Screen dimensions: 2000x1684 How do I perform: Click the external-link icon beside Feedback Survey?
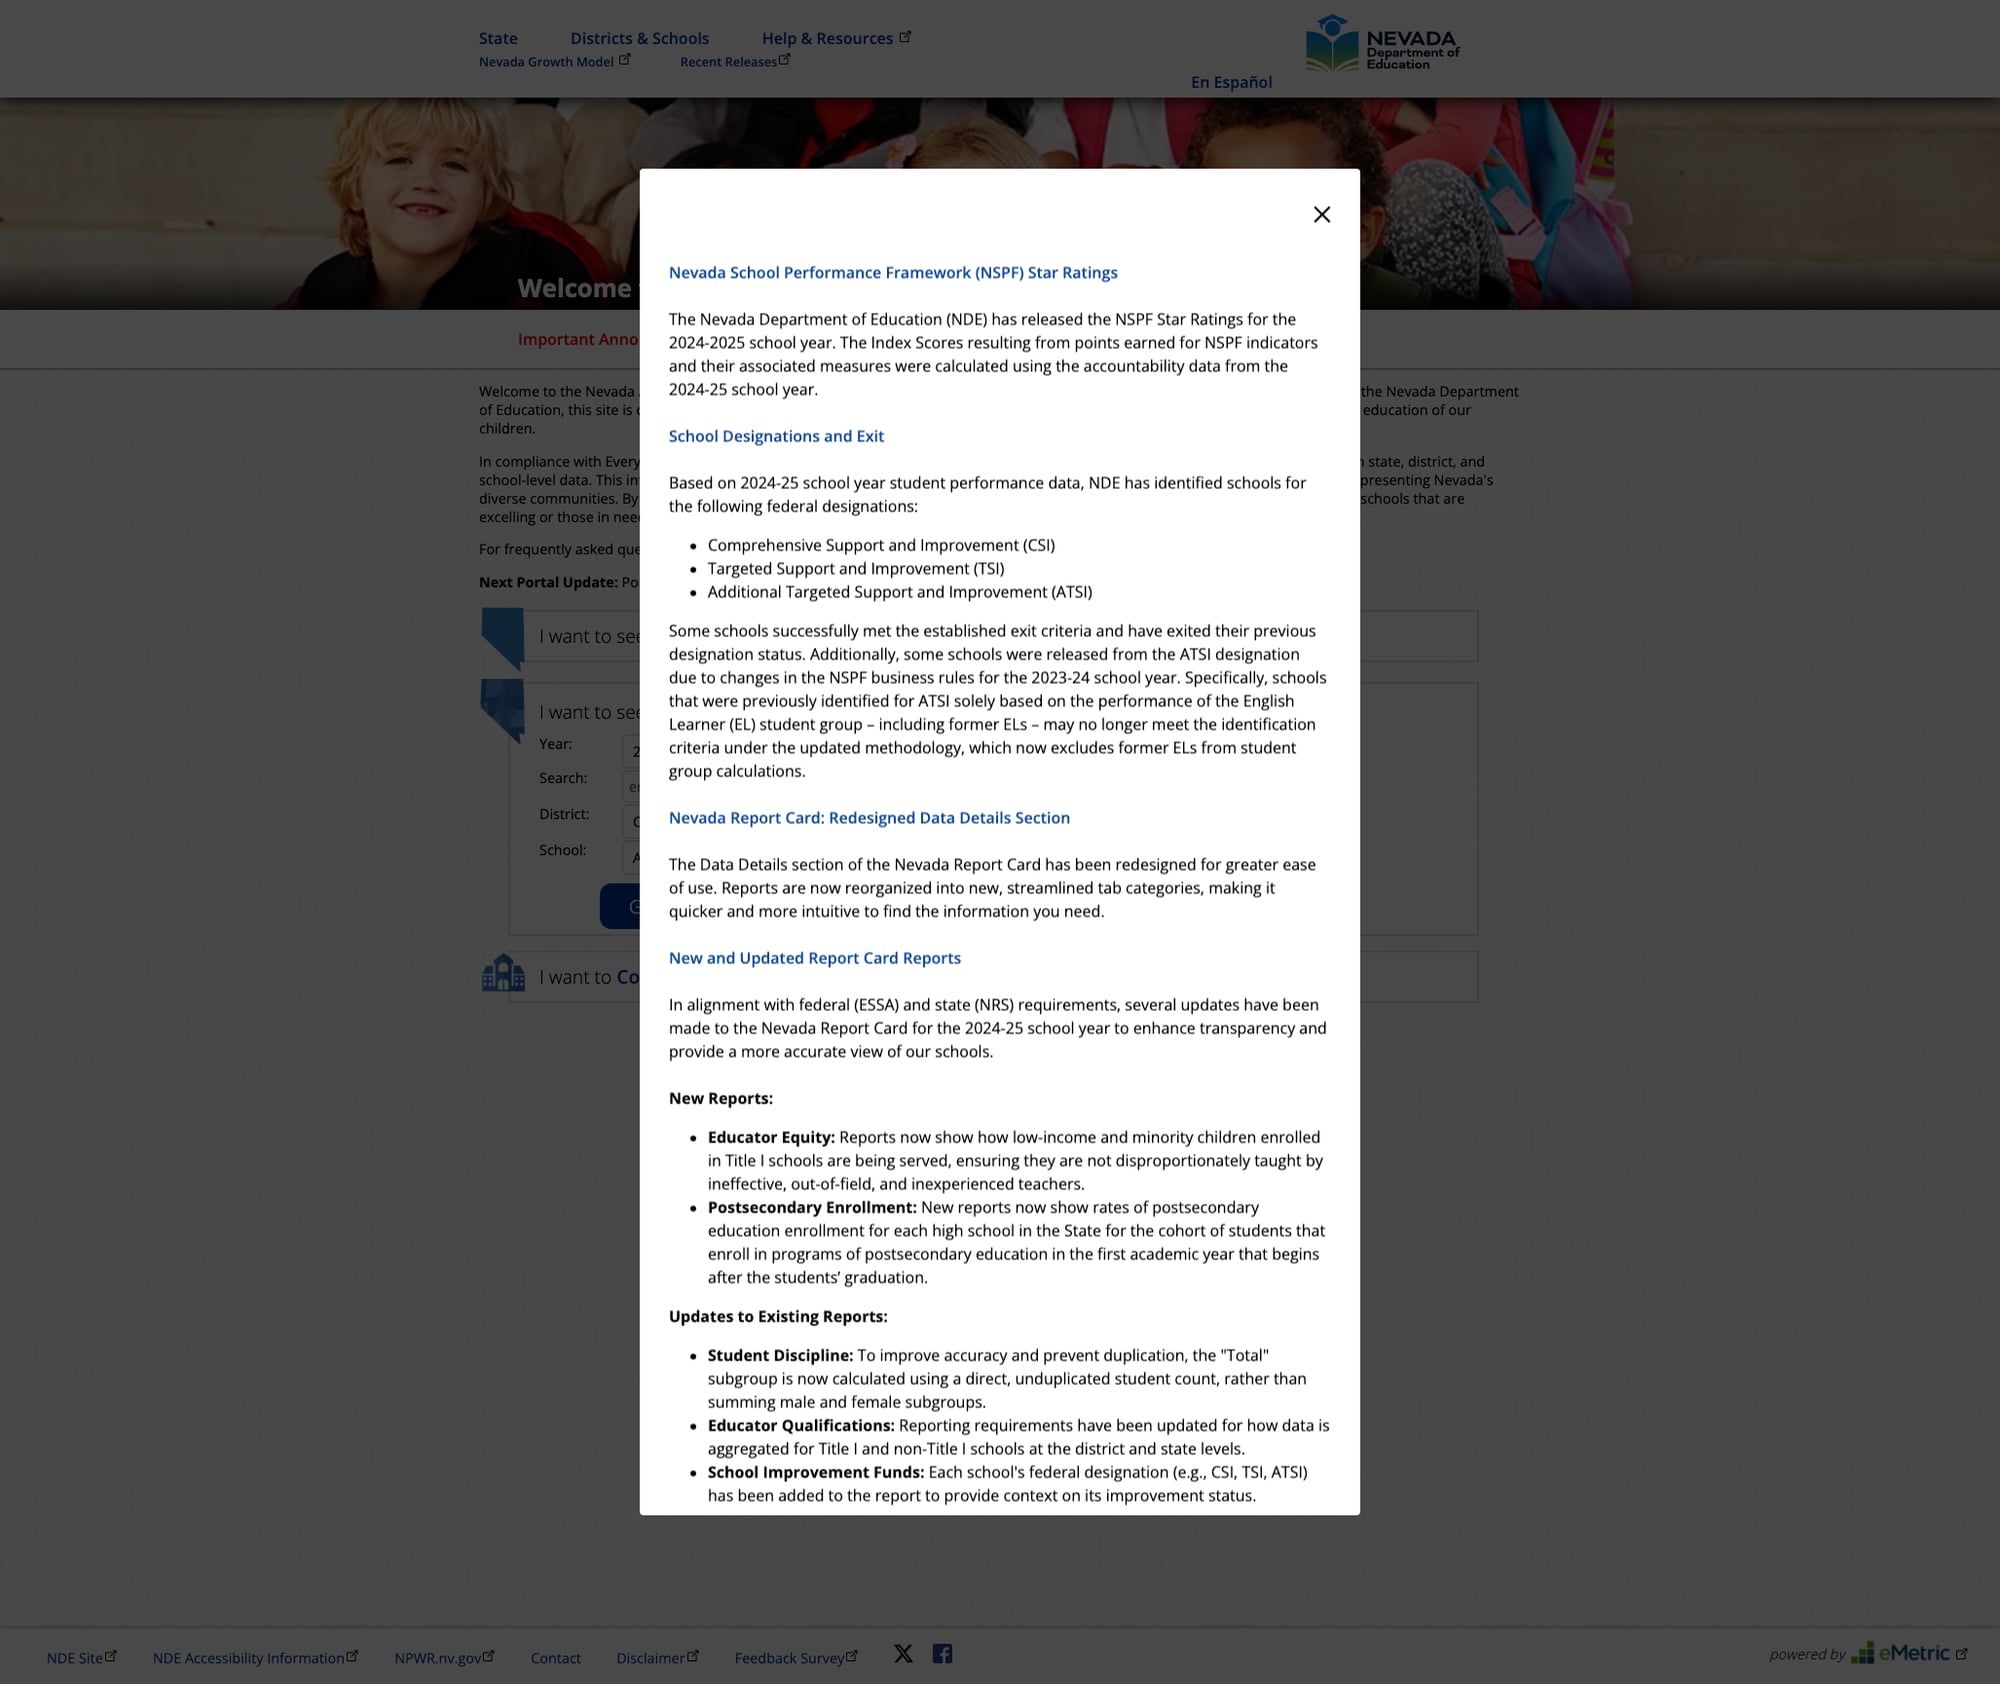click(x=852, y=1656)
